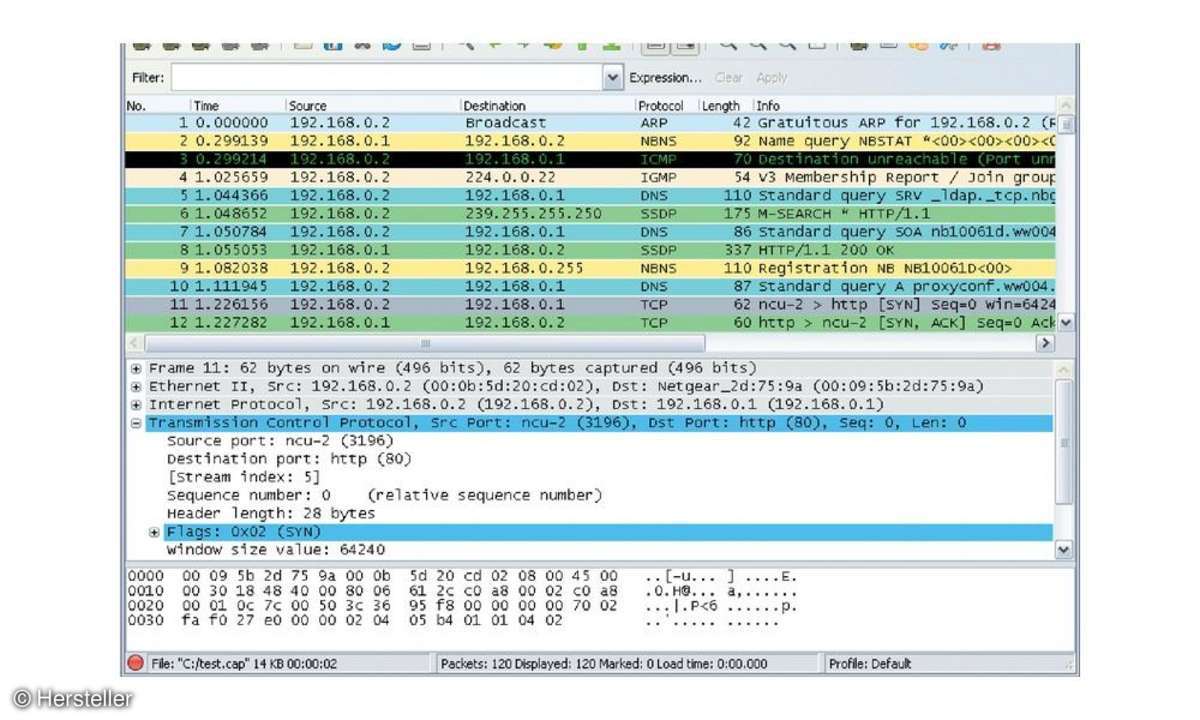
Task: Select the Destination port: http (80) field
Action: pyautogui.click(x=289, y=459)
